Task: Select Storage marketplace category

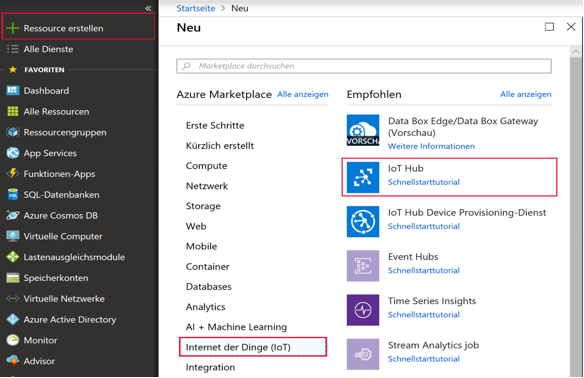Action: tap(203, 206)
